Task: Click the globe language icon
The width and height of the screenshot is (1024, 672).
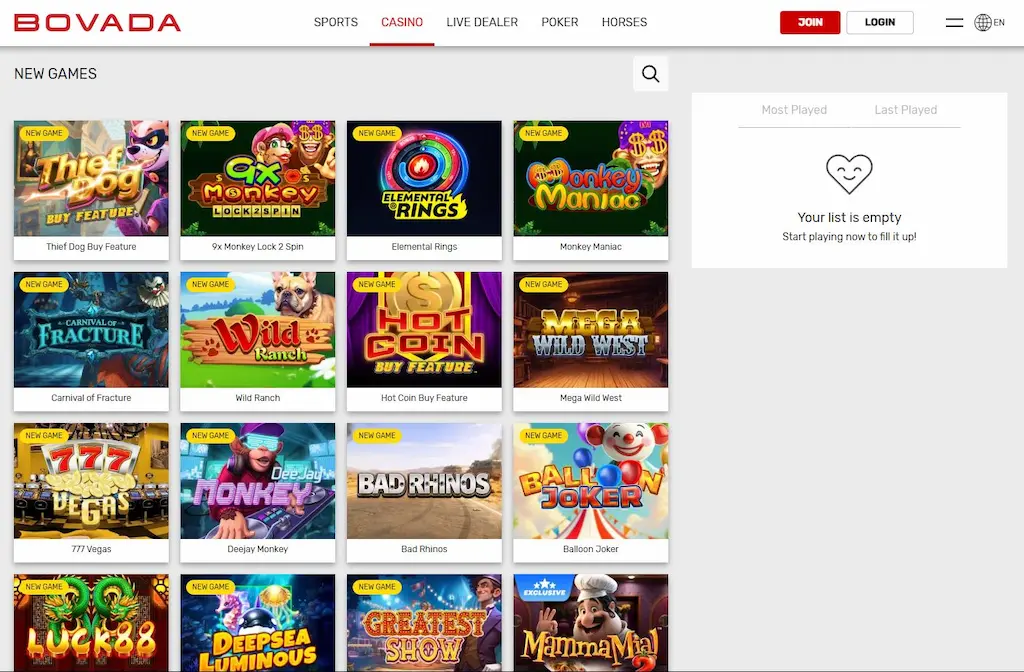Action: point(982,22)
